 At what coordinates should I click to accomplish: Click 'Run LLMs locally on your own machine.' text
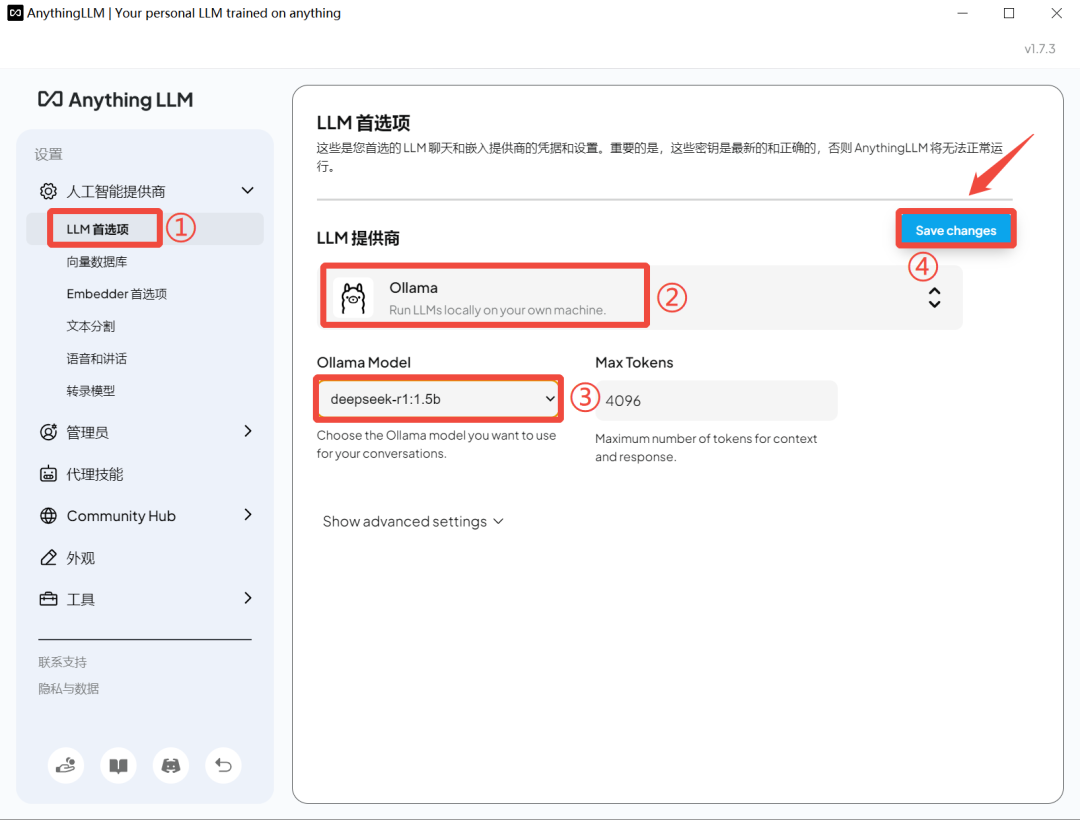point(497,310)
